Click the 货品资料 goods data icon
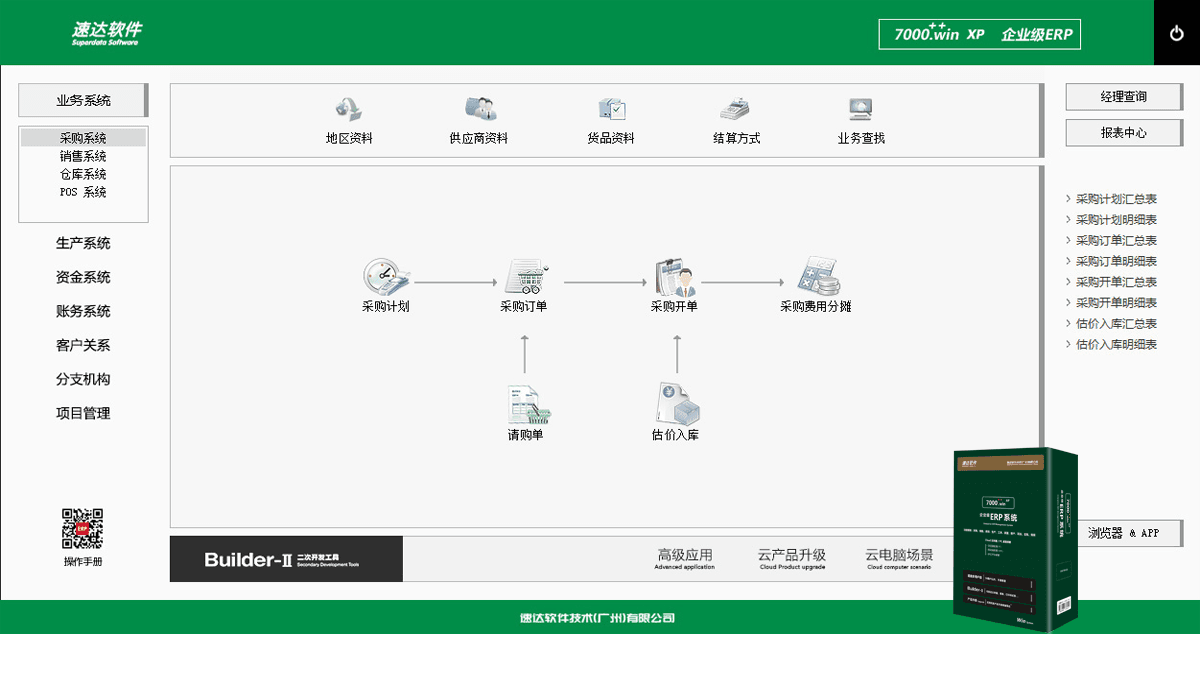Screen dimensions: 1200x700 [611, 110]
